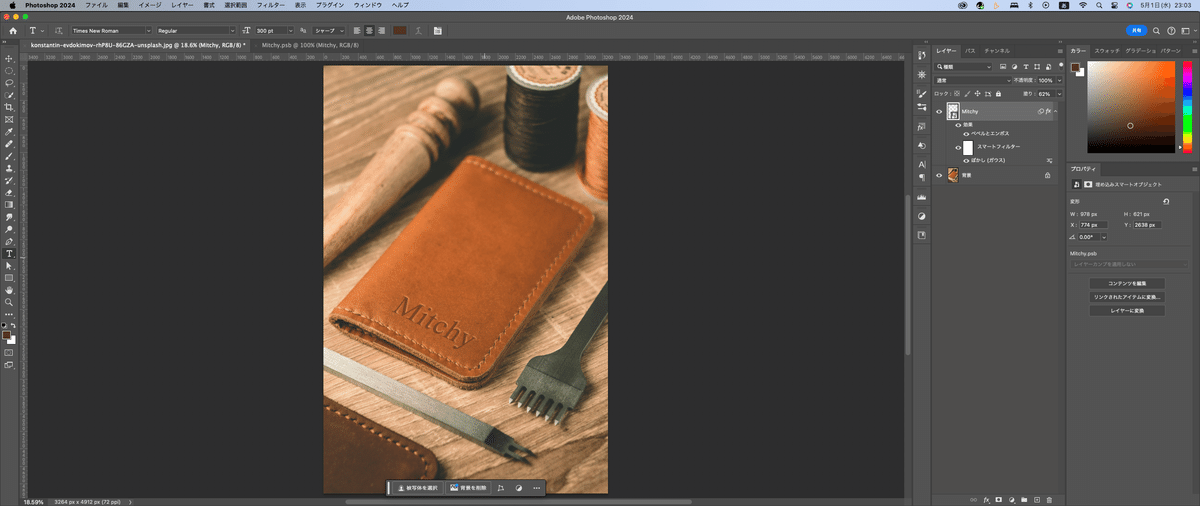Open the 通常 blend mode dropdown
1200x506 pixels.
972,80
